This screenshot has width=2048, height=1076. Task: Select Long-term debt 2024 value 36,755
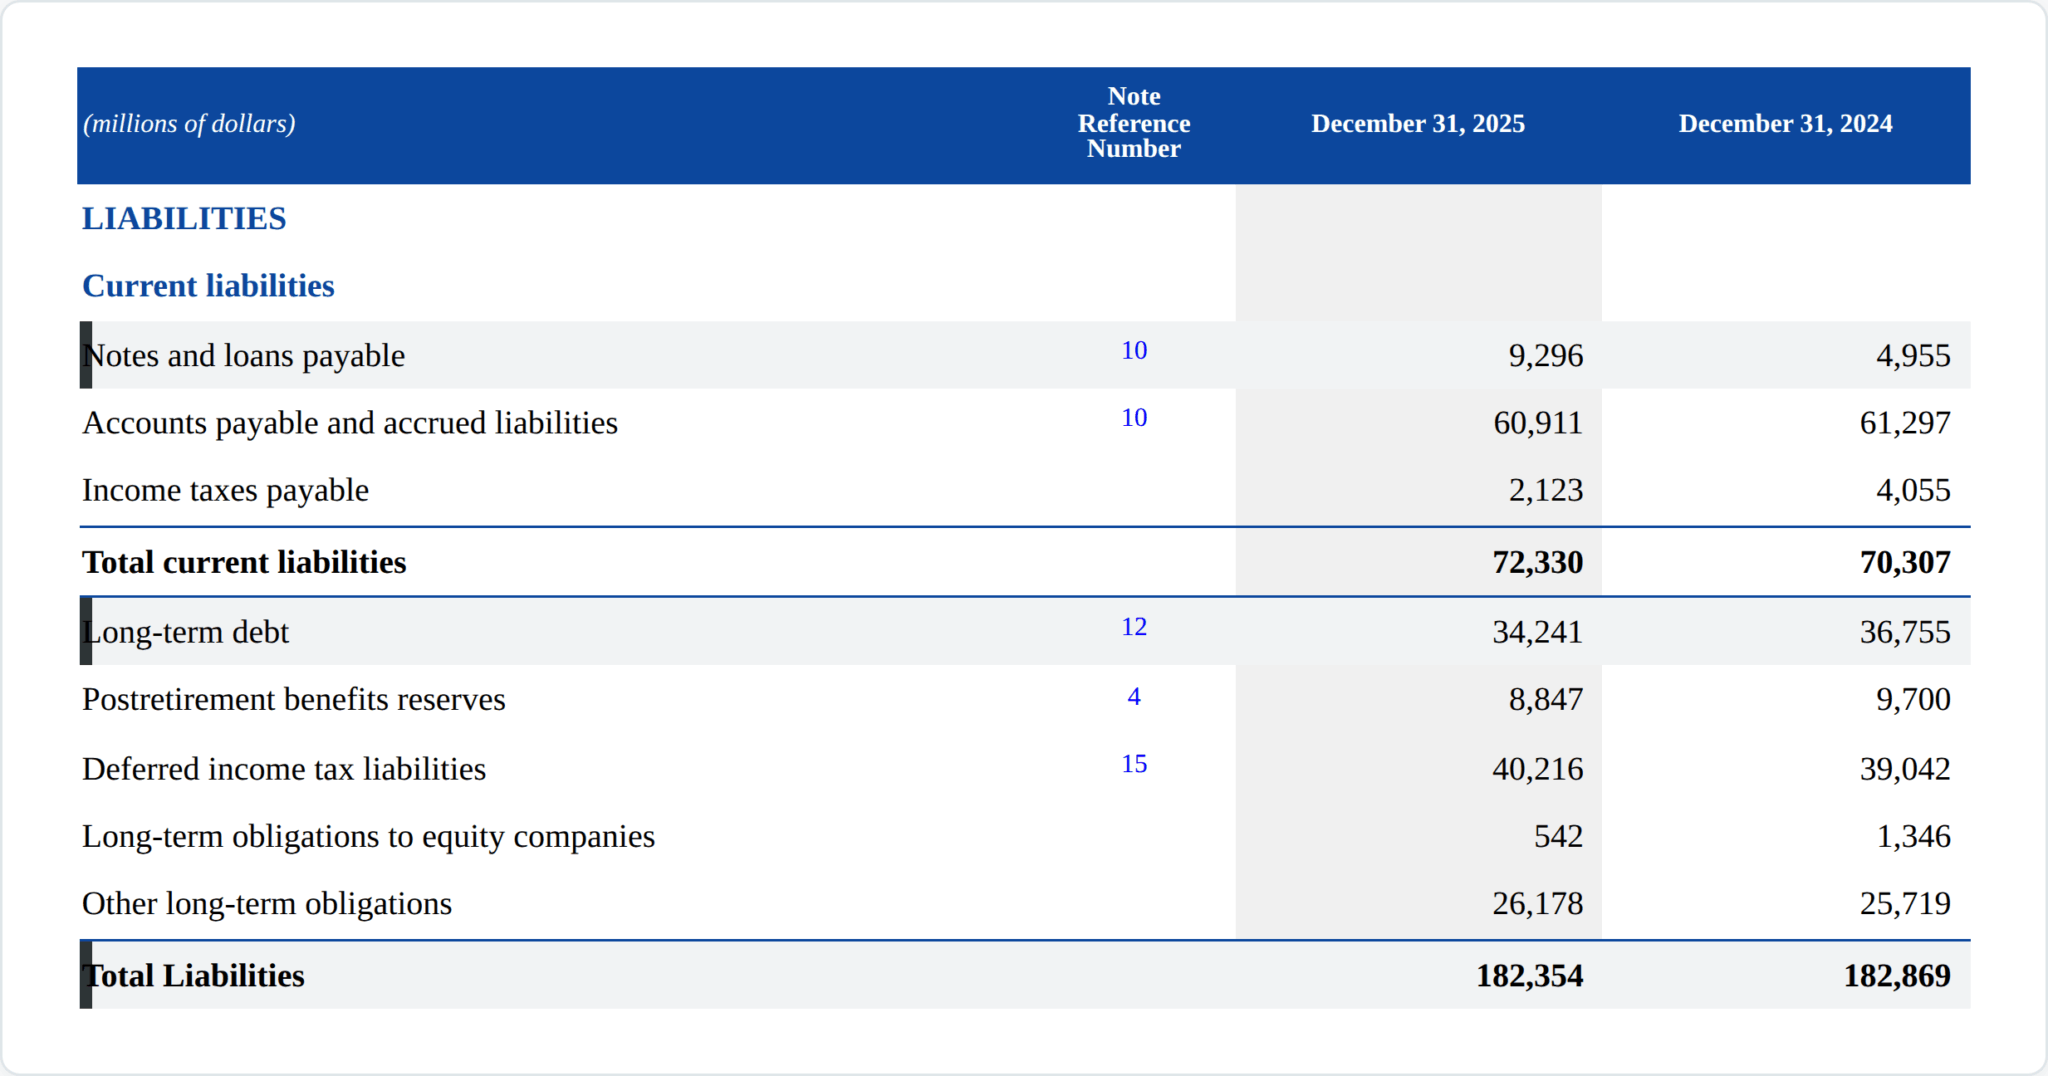point(1905,632)
